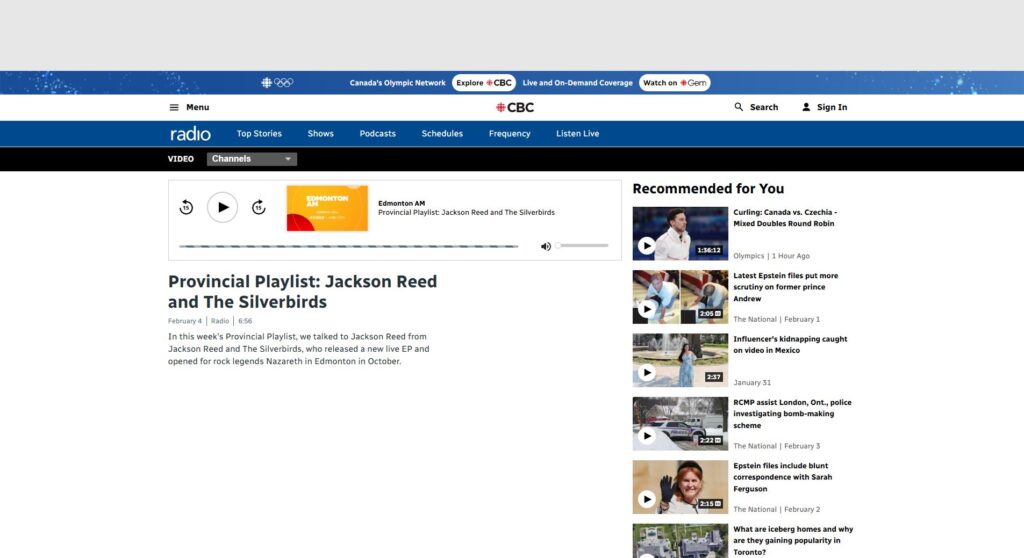The width and height of the screenshot is (1024, 558).
Task: Open the Curling Canada vs. Czechia video thumbnail
Action: (x=680, y=233)
